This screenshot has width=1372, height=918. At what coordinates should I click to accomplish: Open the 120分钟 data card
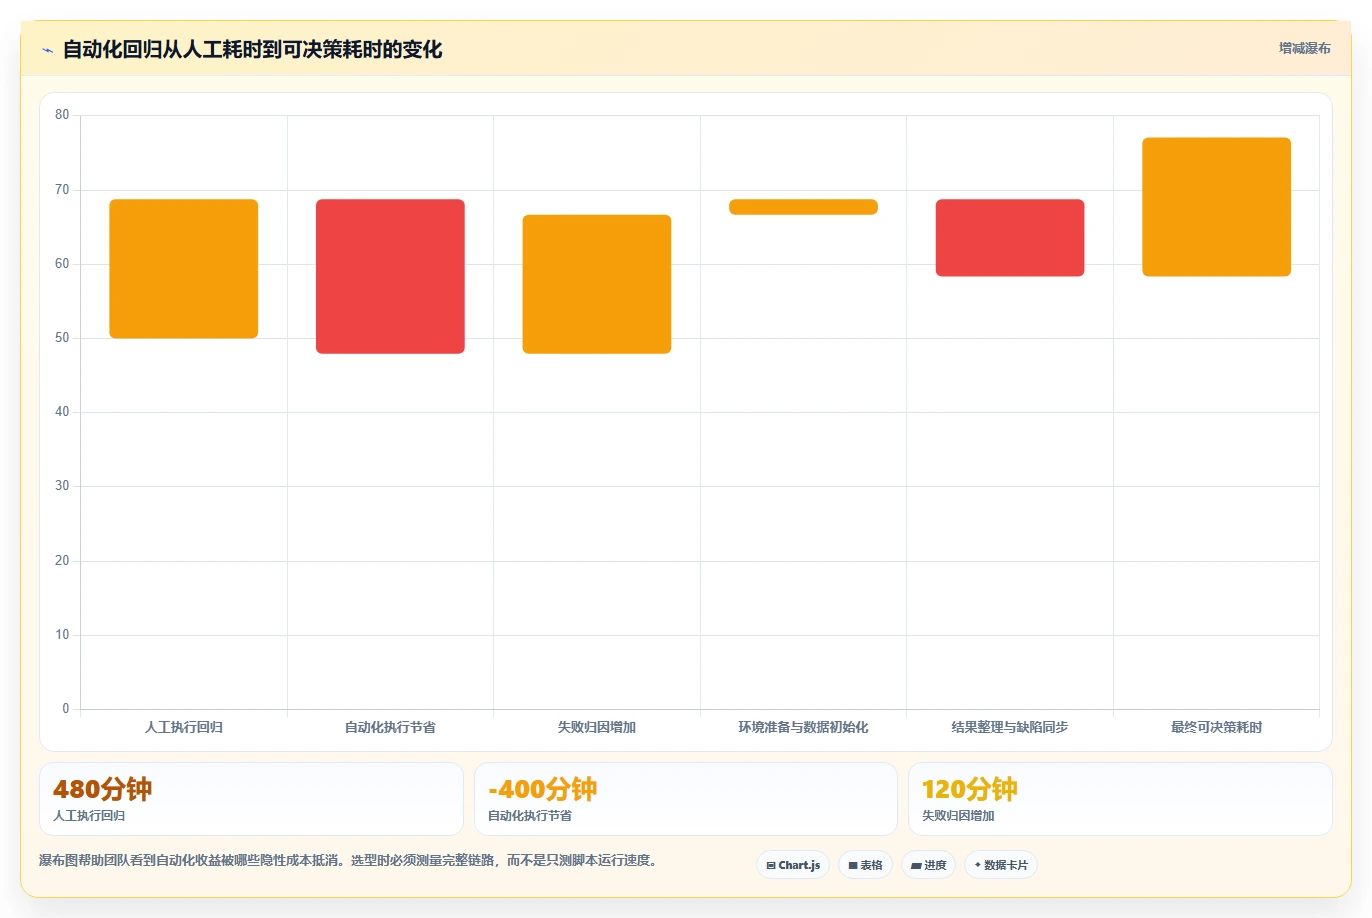(1120, 799)
